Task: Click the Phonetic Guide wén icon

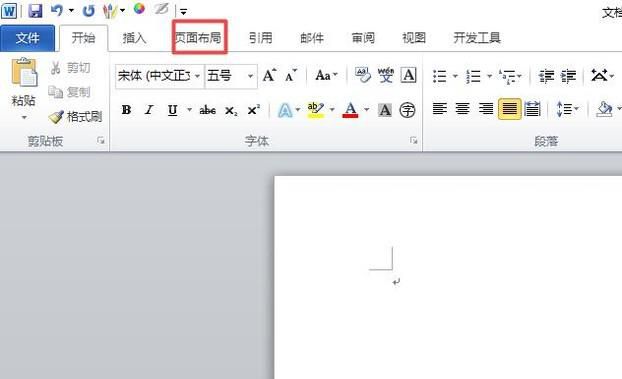Action: click(386, 75)
